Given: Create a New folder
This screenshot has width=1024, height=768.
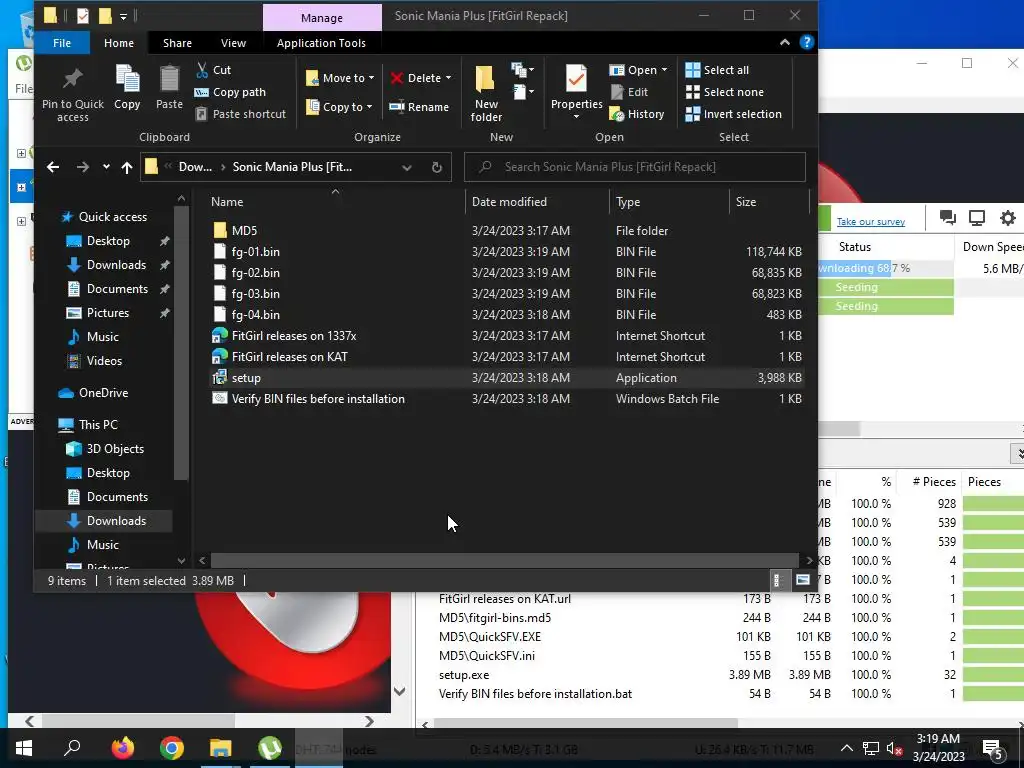Looking at the screenshot, I should pyautogui.click(x=486, y=93).
